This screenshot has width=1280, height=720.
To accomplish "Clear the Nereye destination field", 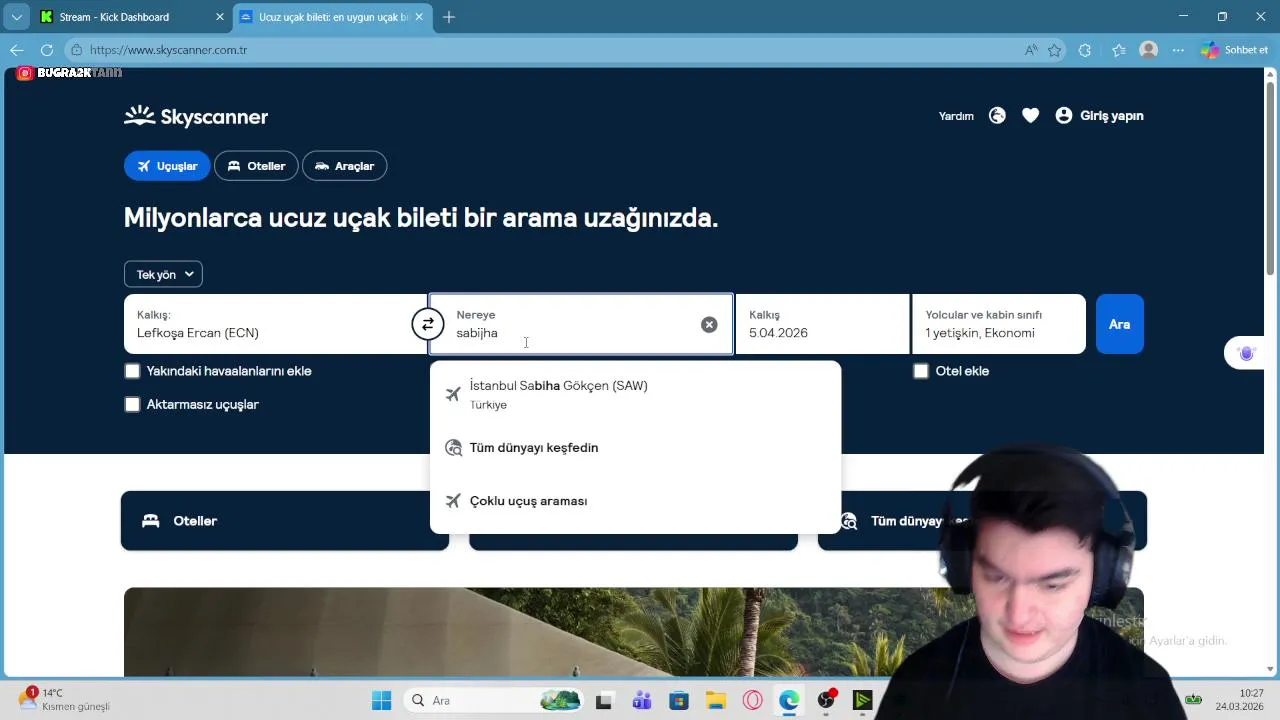I will click(709, 324).
